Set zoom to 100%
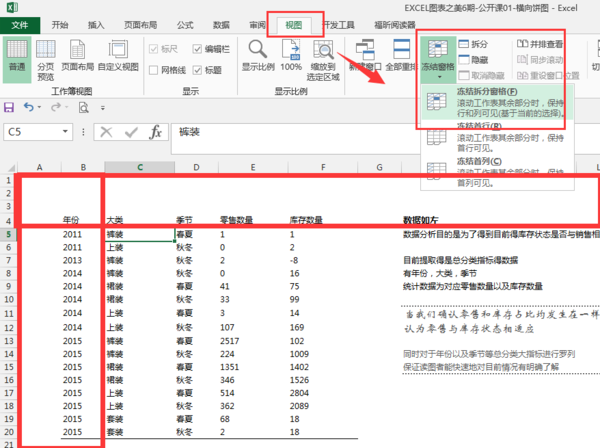The height and width of the screenshot is (448, 600). tap(291, 55)
